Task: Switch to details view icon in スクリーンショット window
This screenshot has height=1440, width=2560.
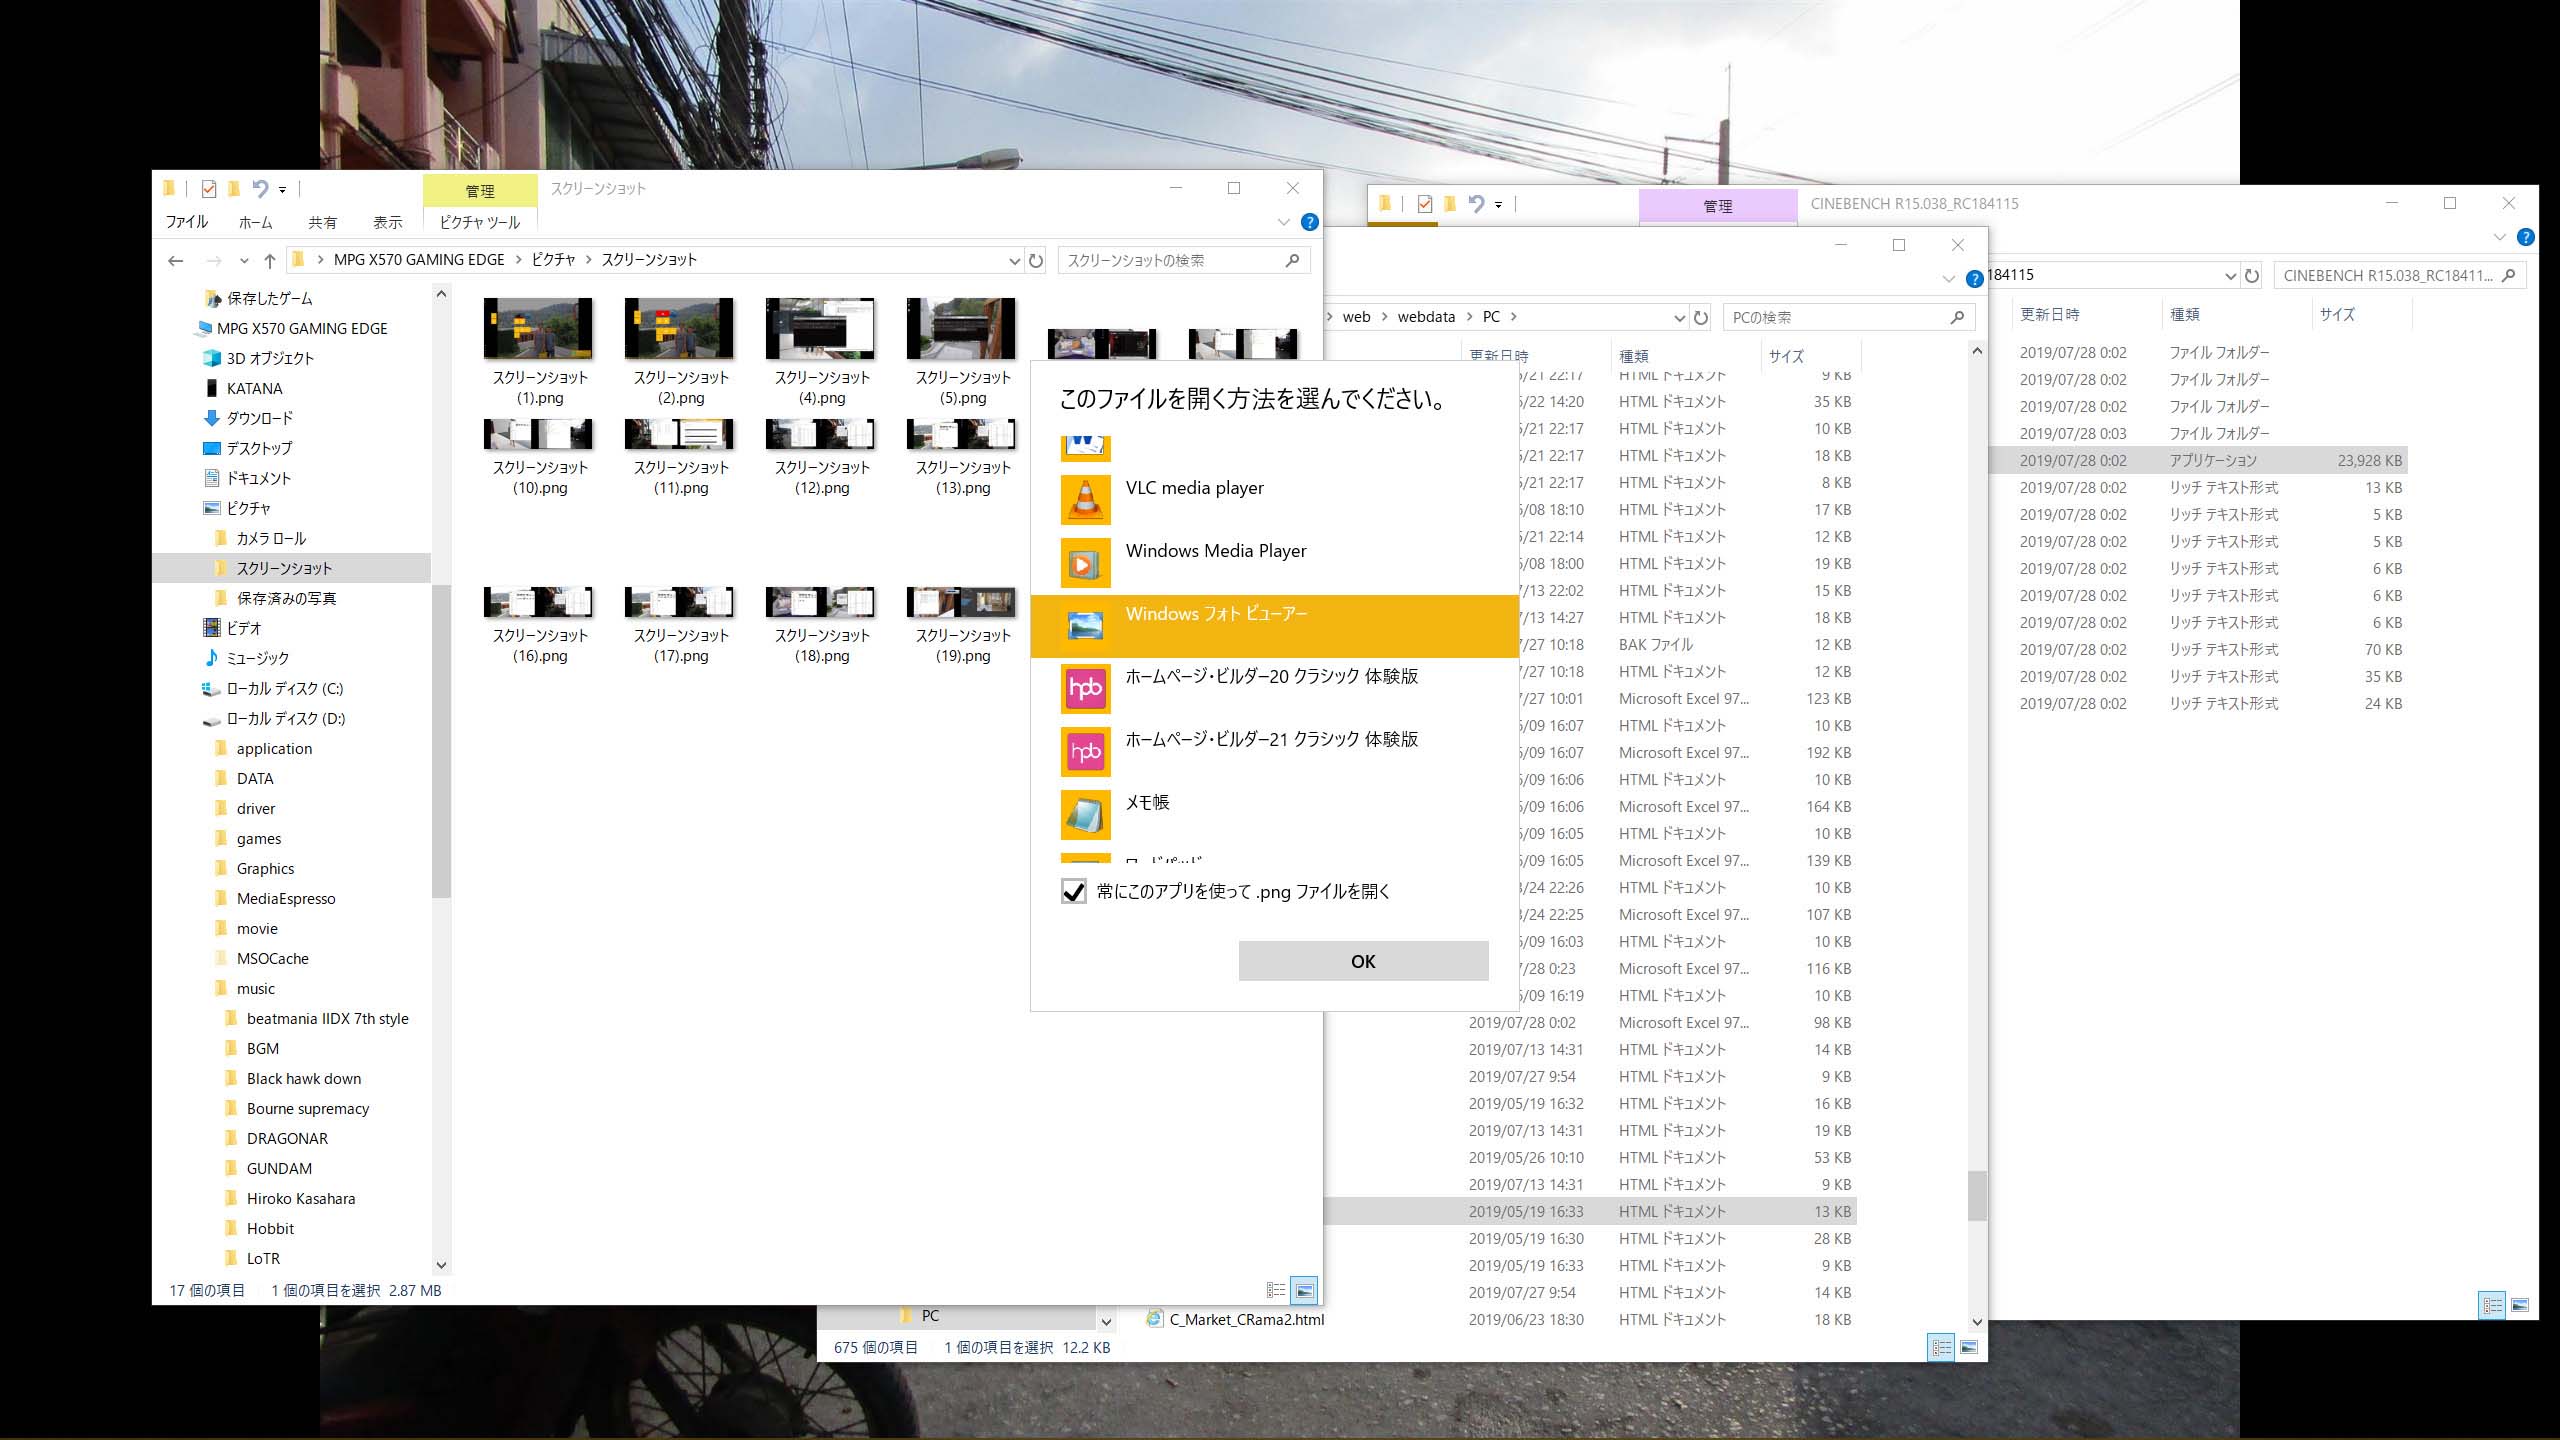Action: (1276, 1291)
